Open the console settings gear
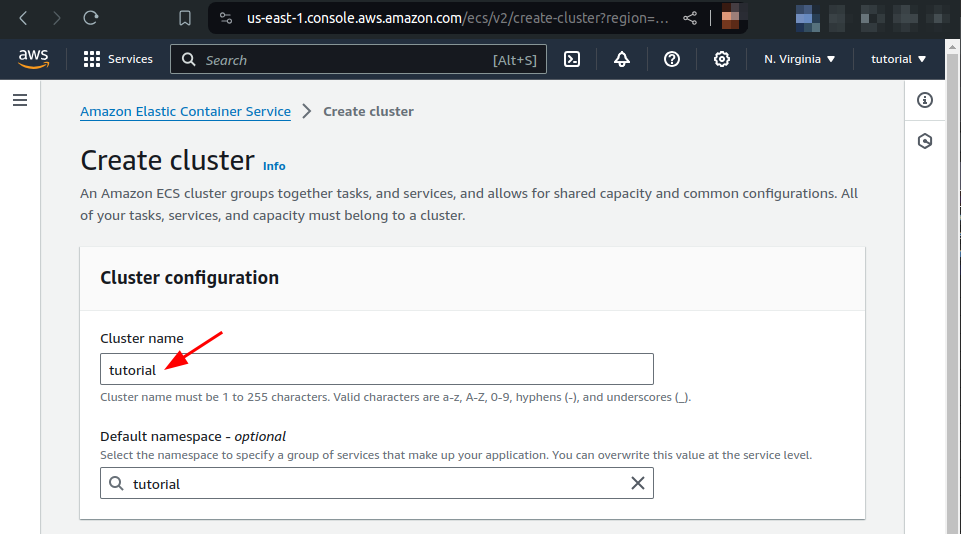961x534 pixels. point(721,59)
